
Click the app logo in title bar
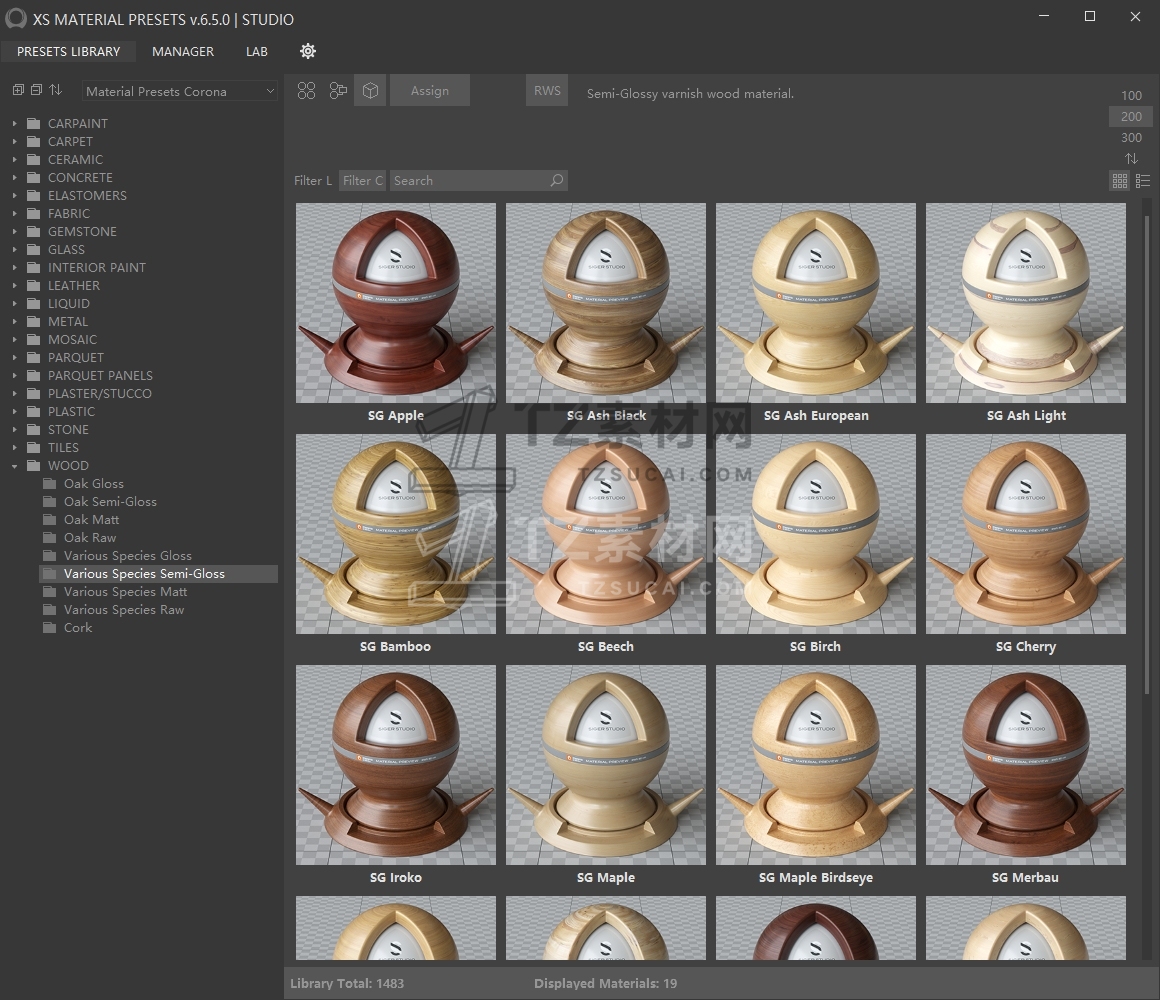coord(16,18)
